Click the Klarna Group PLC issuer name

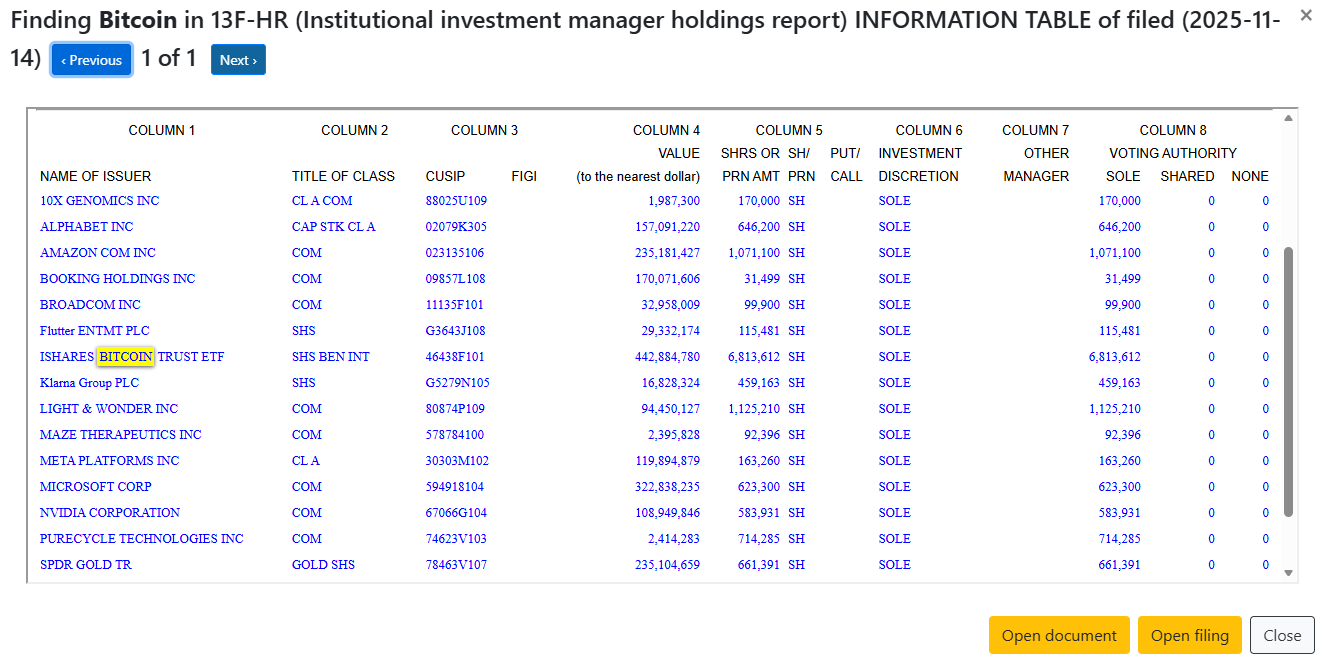pos(89,383)
